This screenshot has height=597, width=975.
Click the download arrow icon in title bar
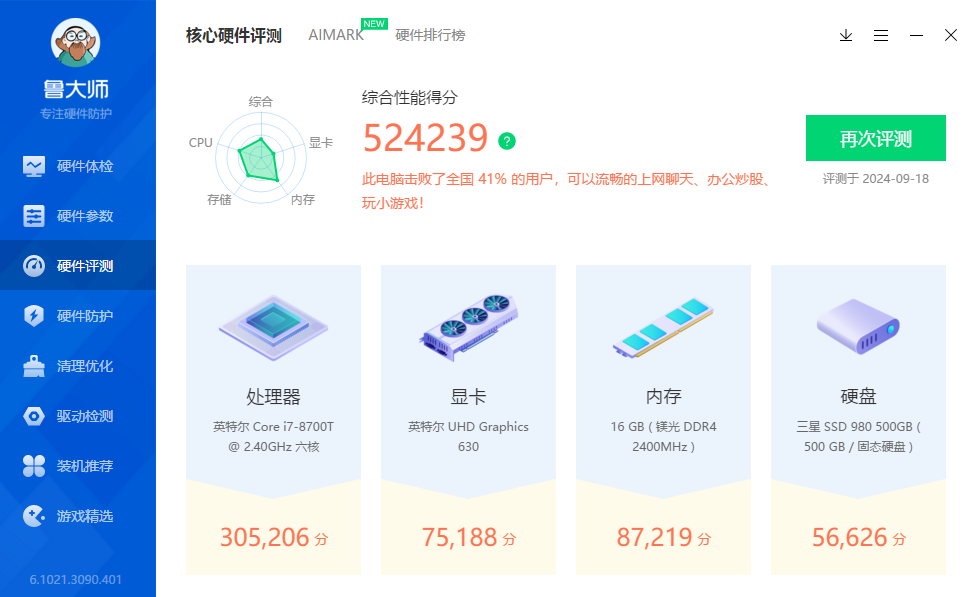(846, 35)
